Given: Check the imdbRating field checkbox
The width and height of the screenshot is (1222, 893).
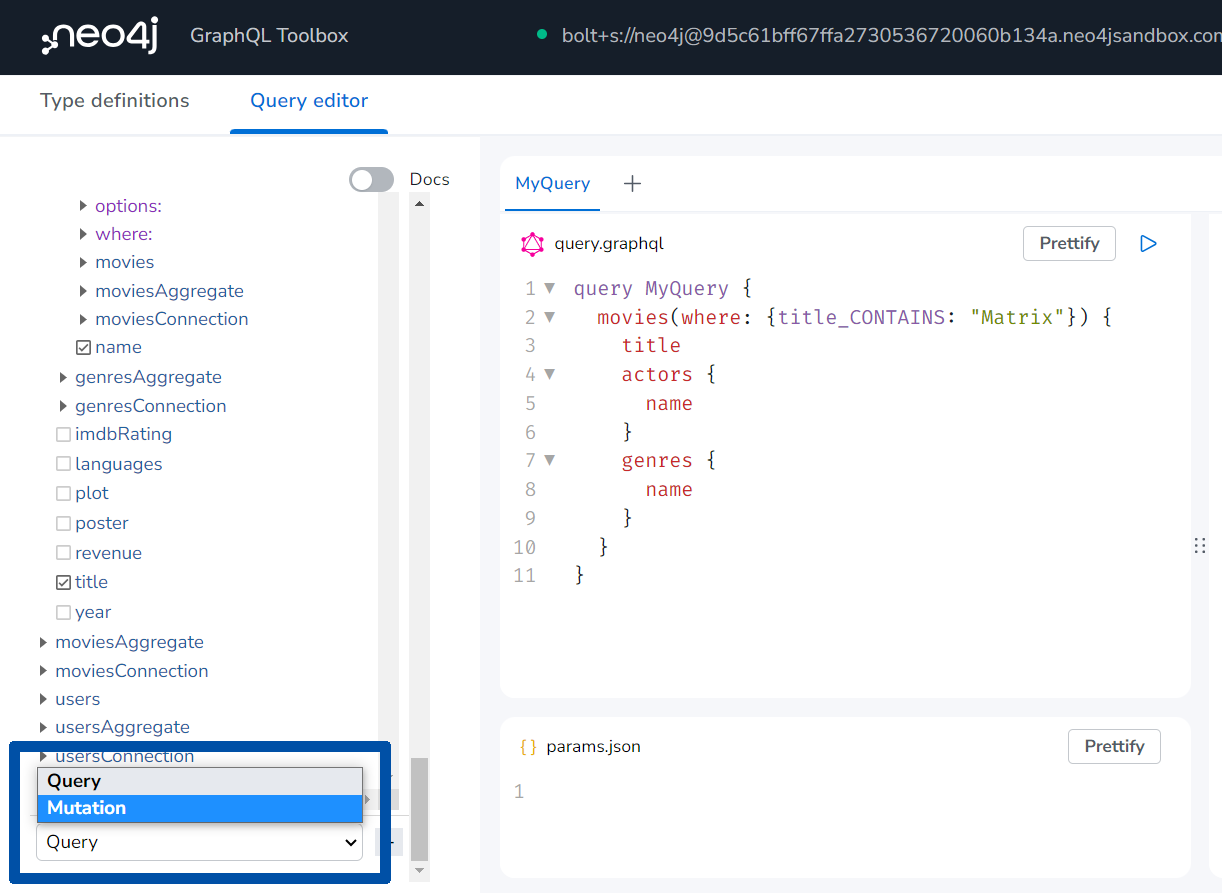Looking at the screenshot, I should [x=64, y=435].
